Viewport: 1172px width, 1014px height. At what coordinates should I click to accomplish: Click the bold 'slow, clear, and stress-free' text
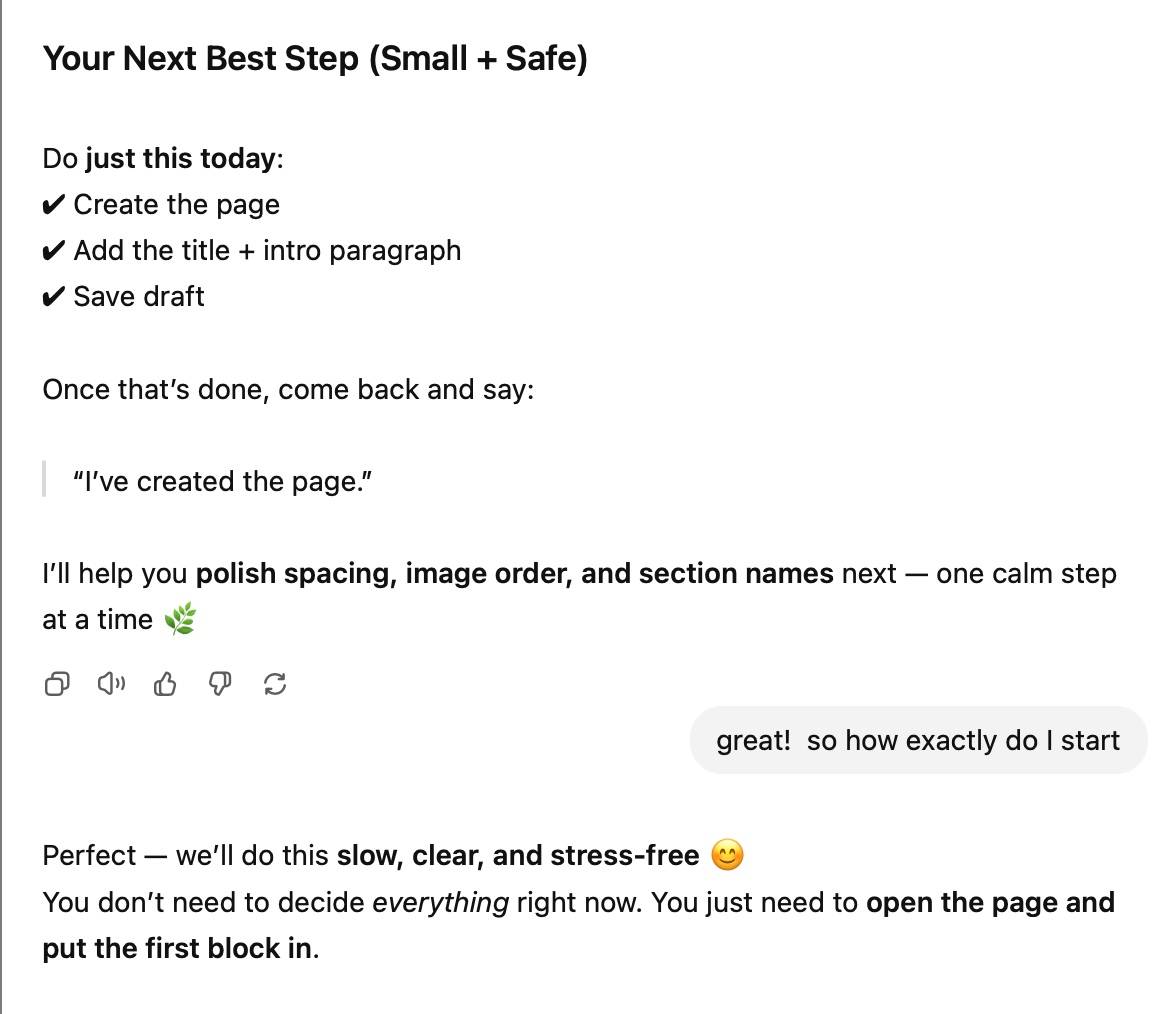[517, 856]
